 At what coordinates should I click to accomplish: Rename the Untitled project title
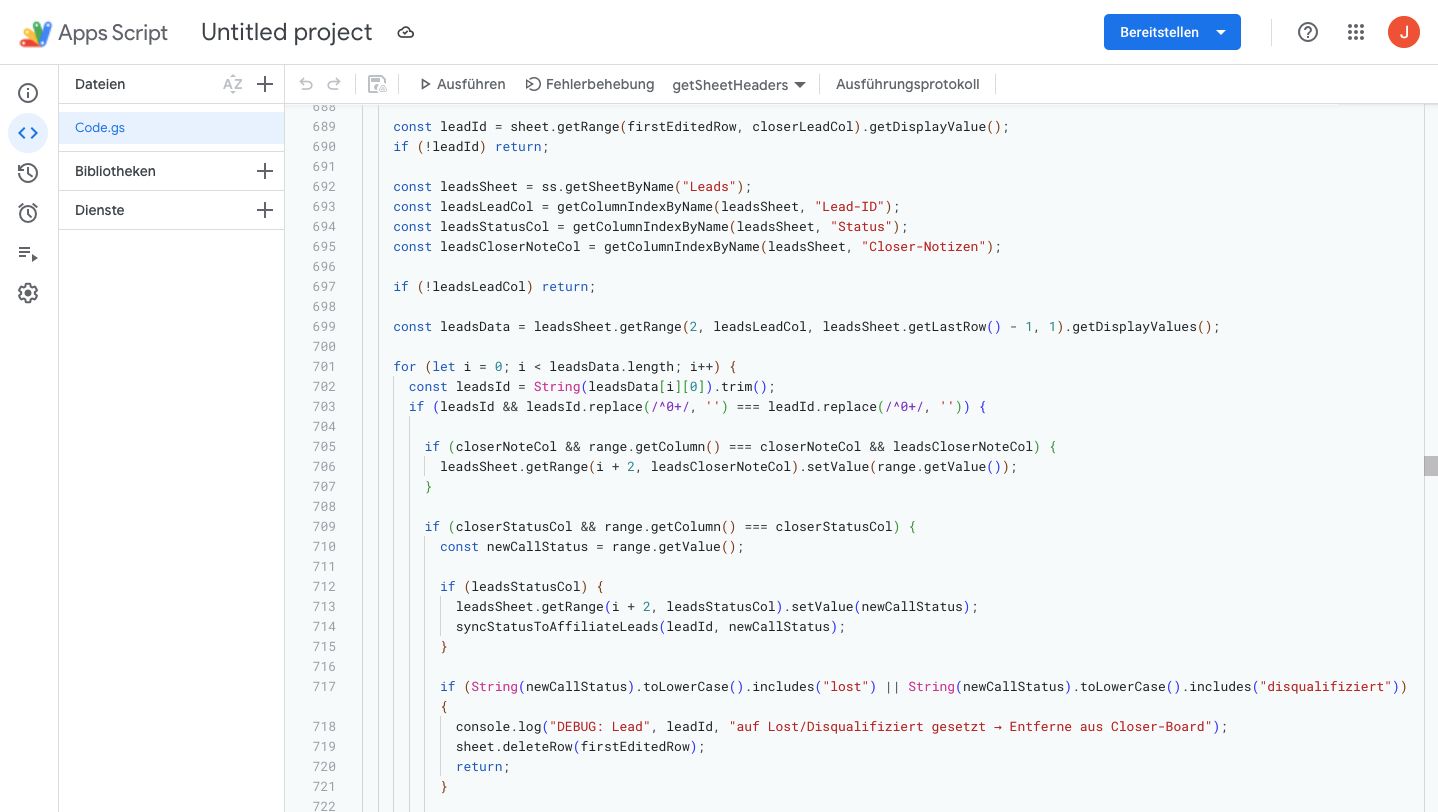pos(287,33)
